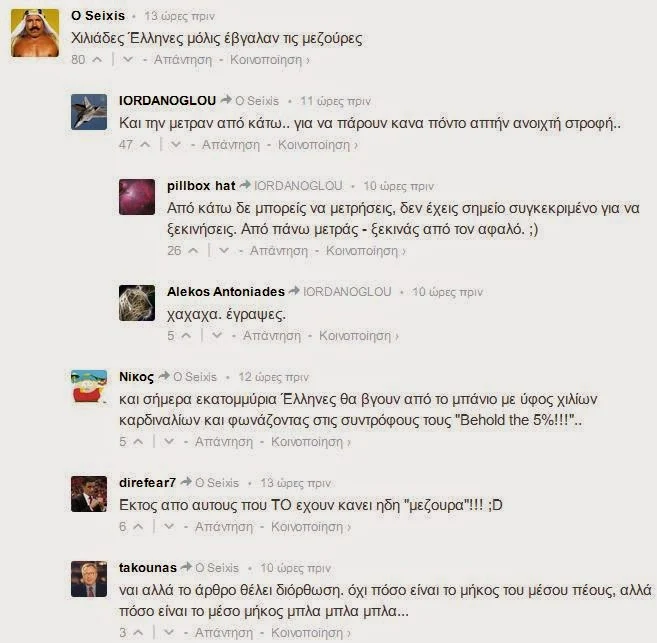Upvote Alekos Antoniades' comment
657x643 pixels.
point(186,336)
